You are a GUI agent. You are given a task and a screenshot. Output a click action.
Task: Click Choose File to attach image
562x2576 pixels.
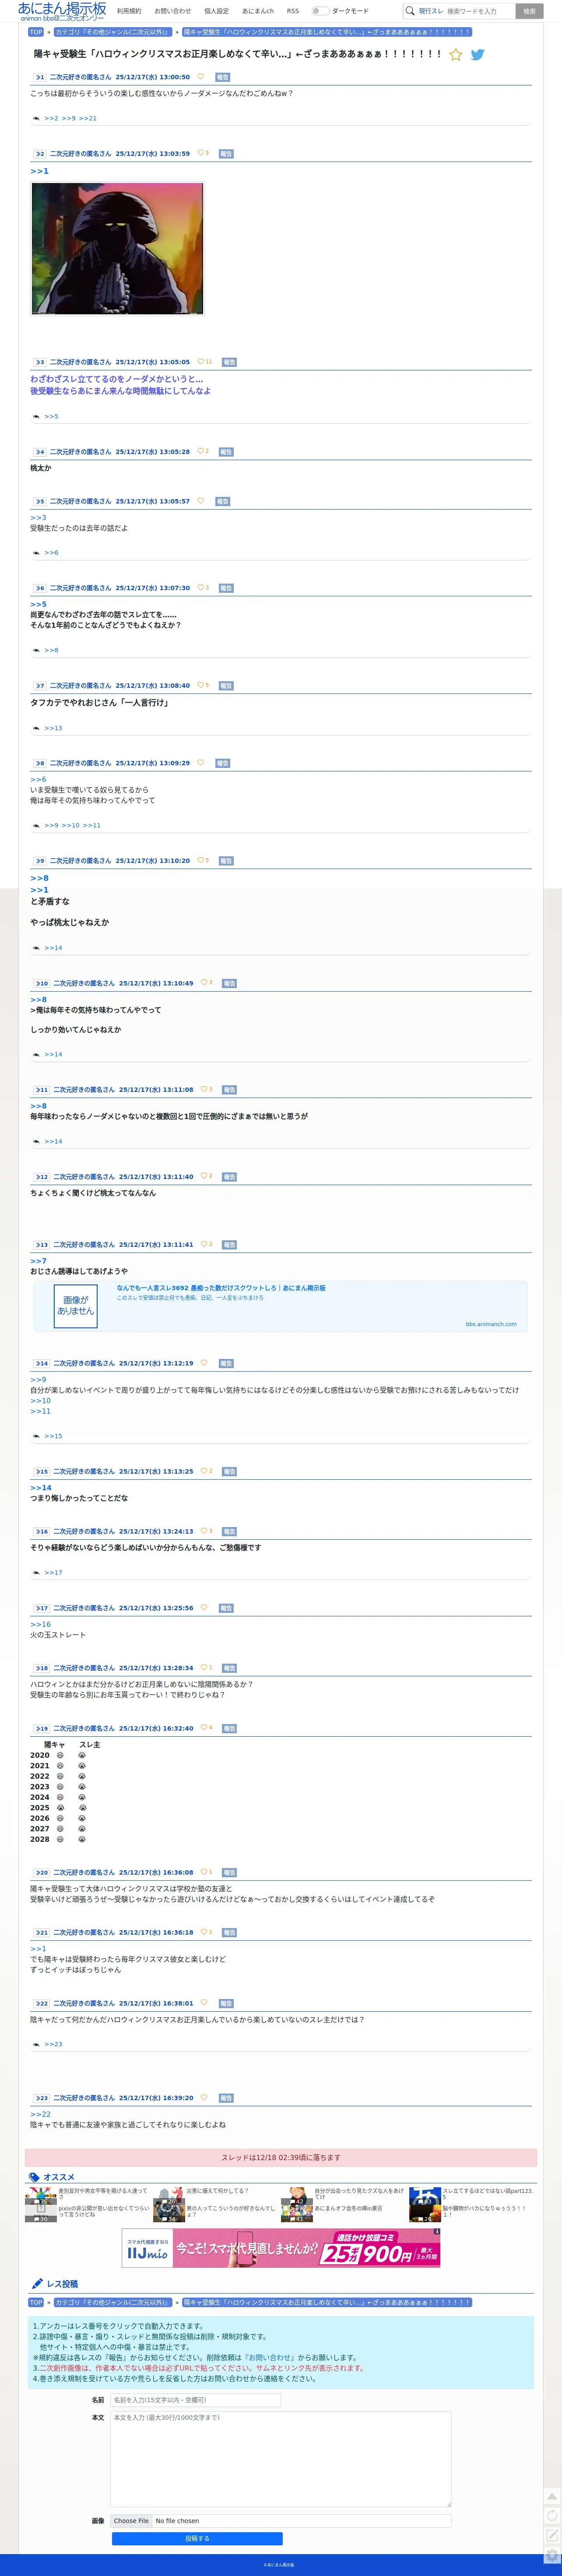131,2521
